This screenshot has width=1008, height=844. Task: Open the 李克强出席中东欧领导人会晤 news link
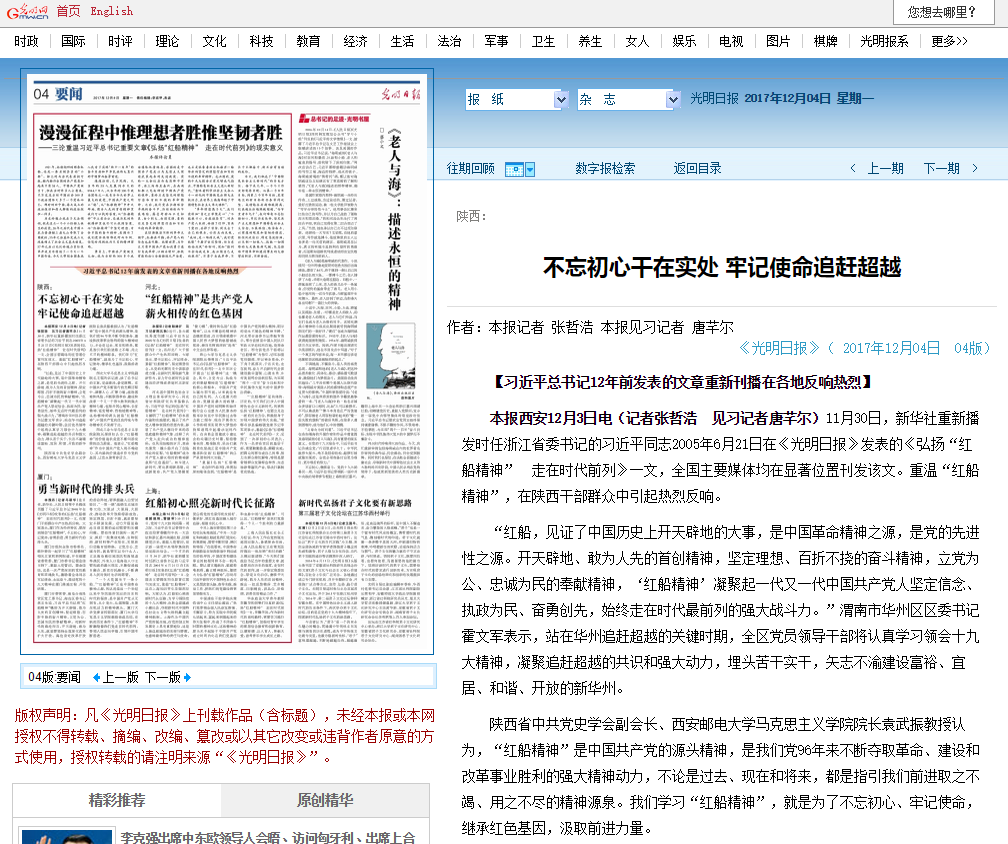pyautogui.click(x=268, y=837)
